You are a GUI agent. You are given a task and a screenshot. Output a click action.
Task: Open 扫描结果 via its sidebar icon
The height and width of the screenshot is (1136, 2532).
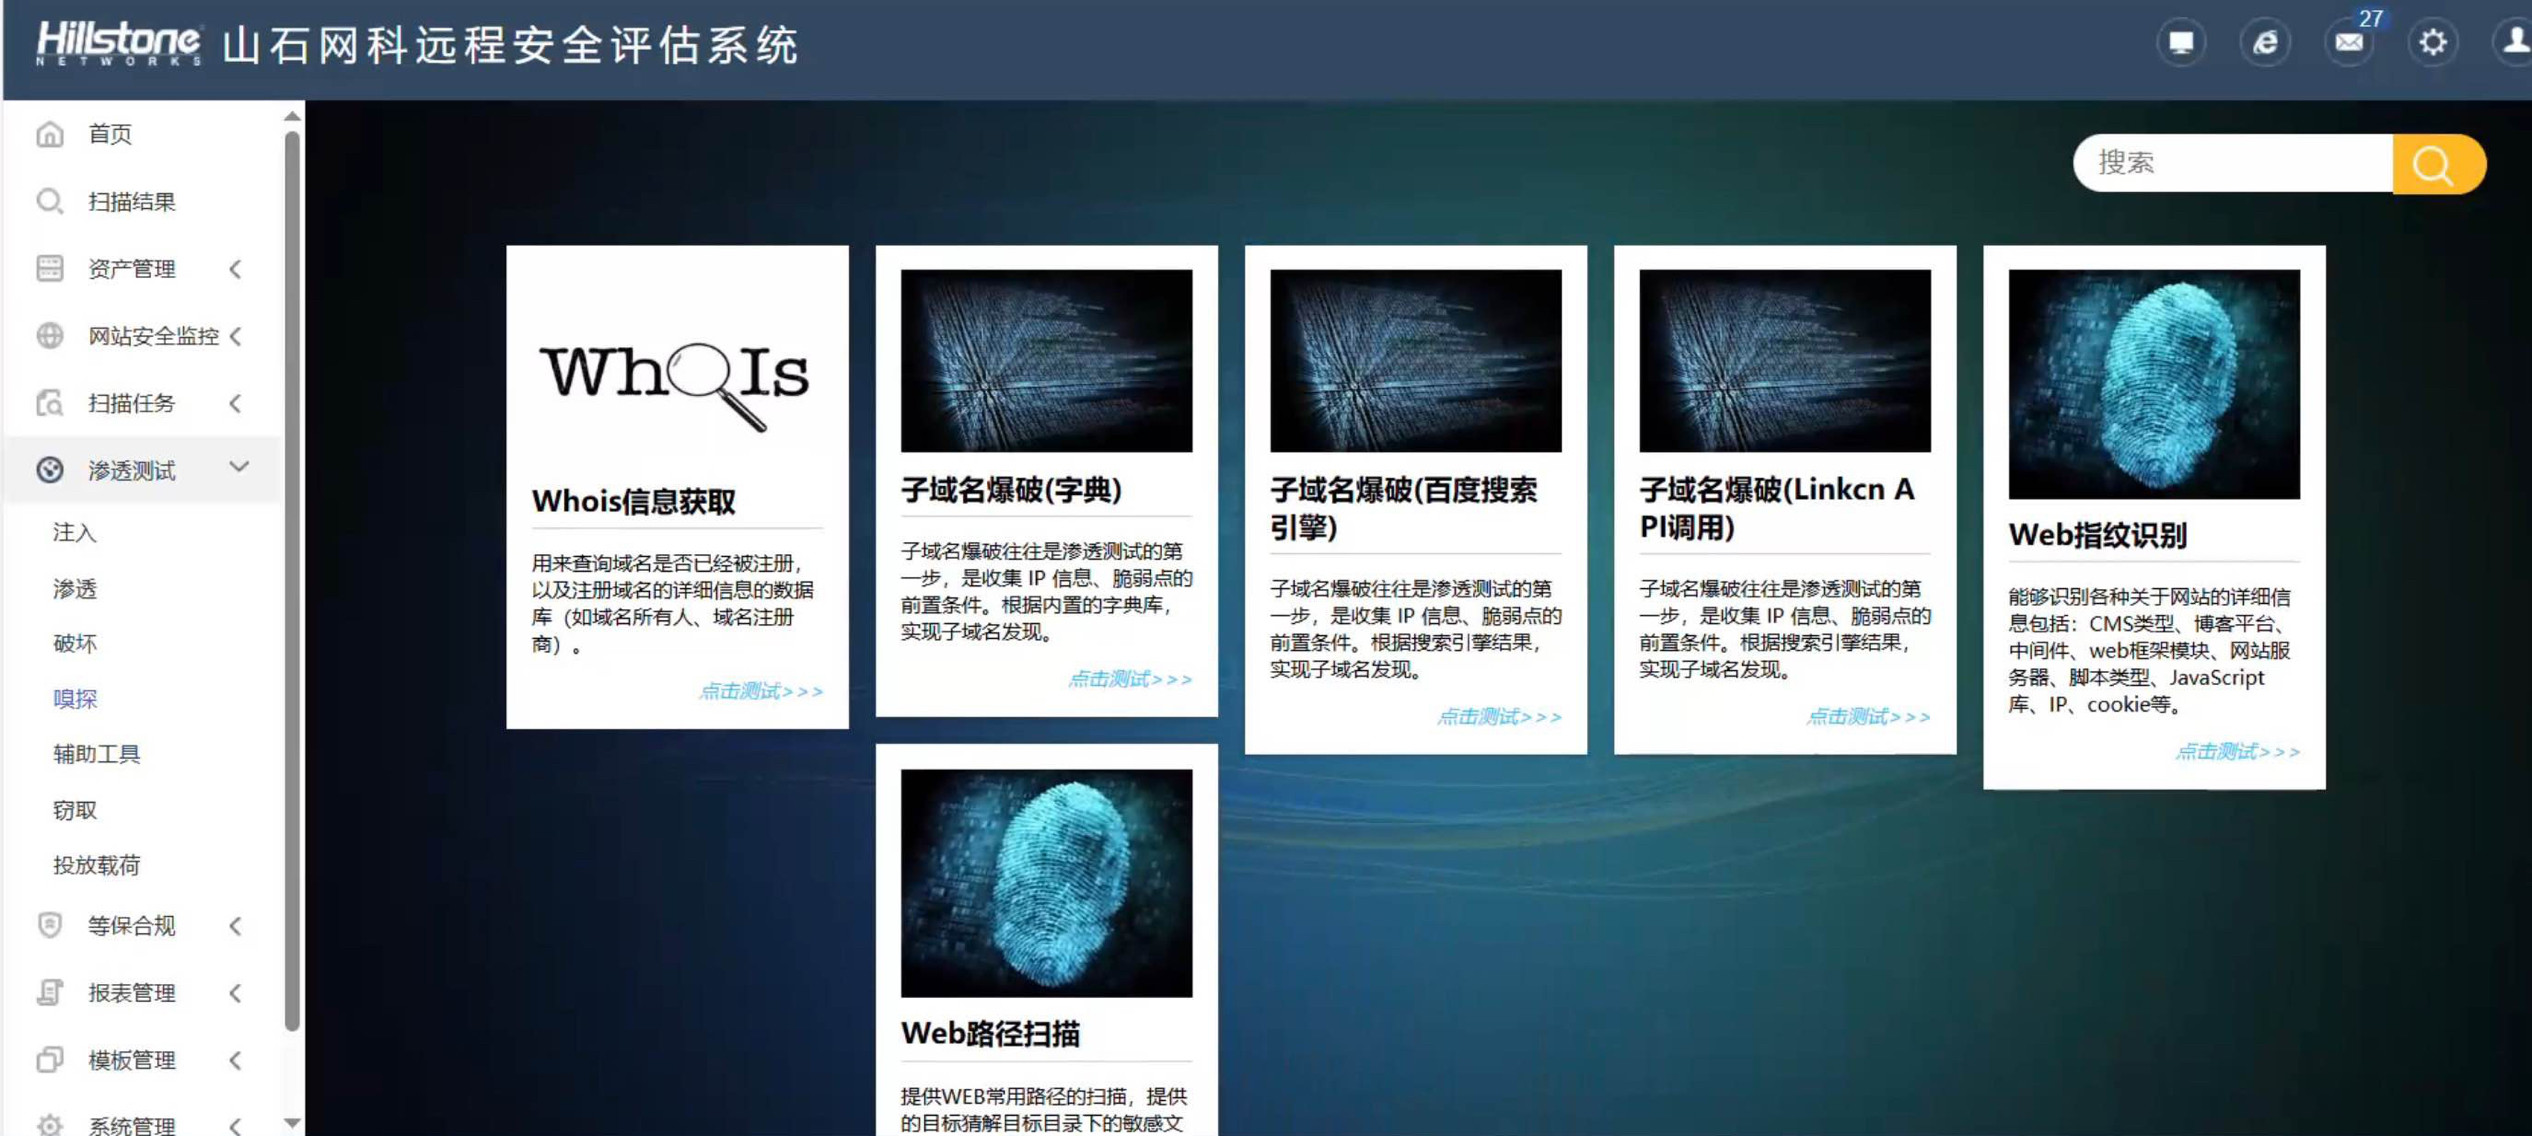[x=50, y=201]
